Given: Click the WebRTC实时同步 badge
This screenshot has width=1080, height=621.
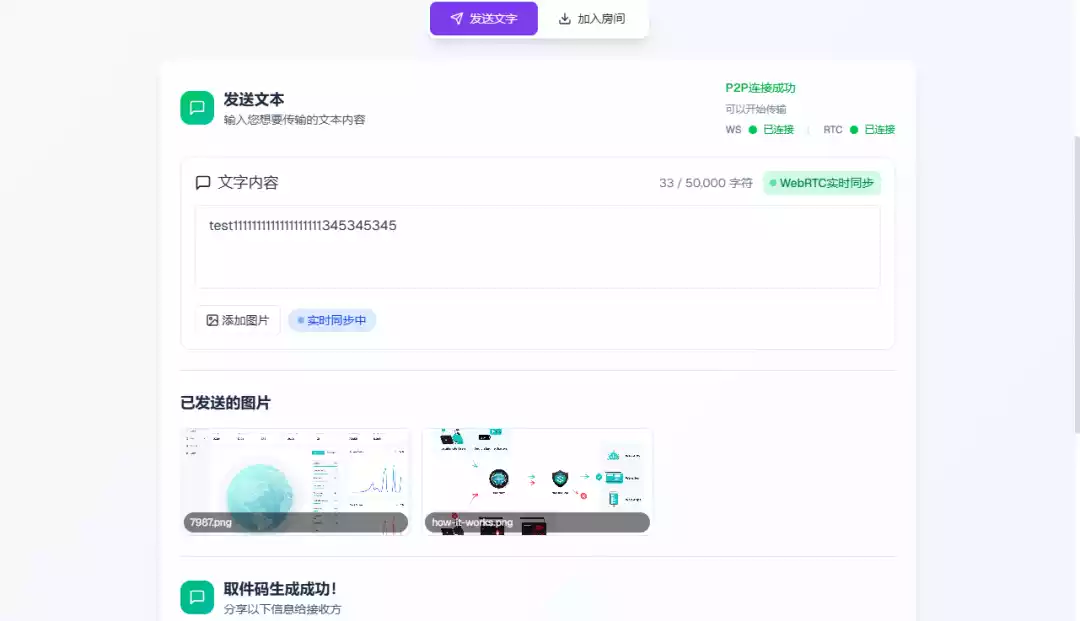Looking at the screenshot, I should coord(822,183).
